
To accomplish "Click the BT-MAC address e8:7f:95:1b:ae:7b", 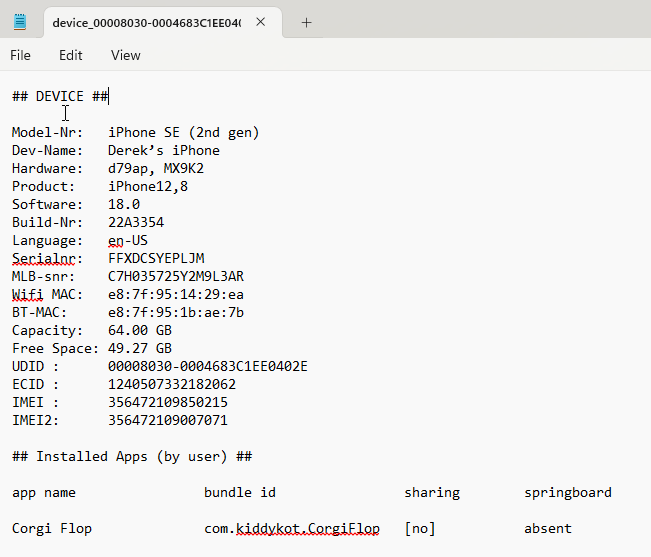I will click(x=175, y=312).
